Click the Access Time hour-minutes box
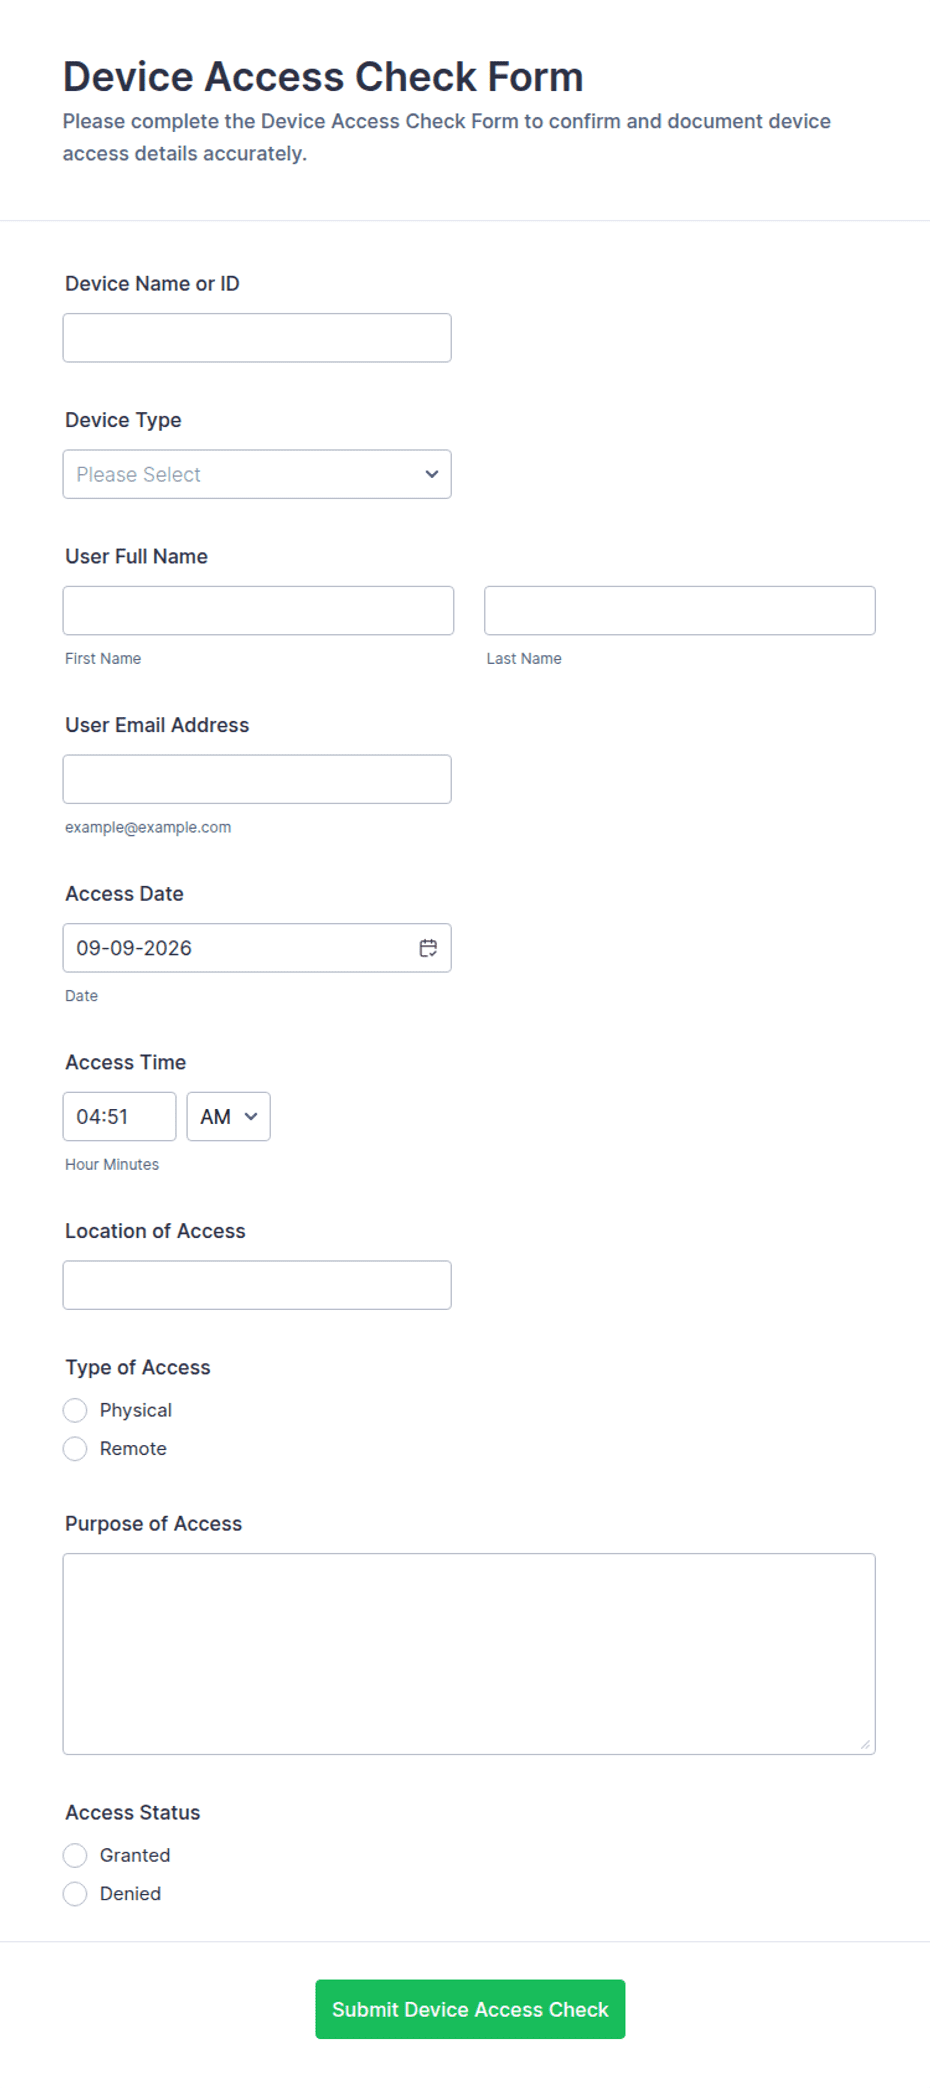 point(119,1116)
